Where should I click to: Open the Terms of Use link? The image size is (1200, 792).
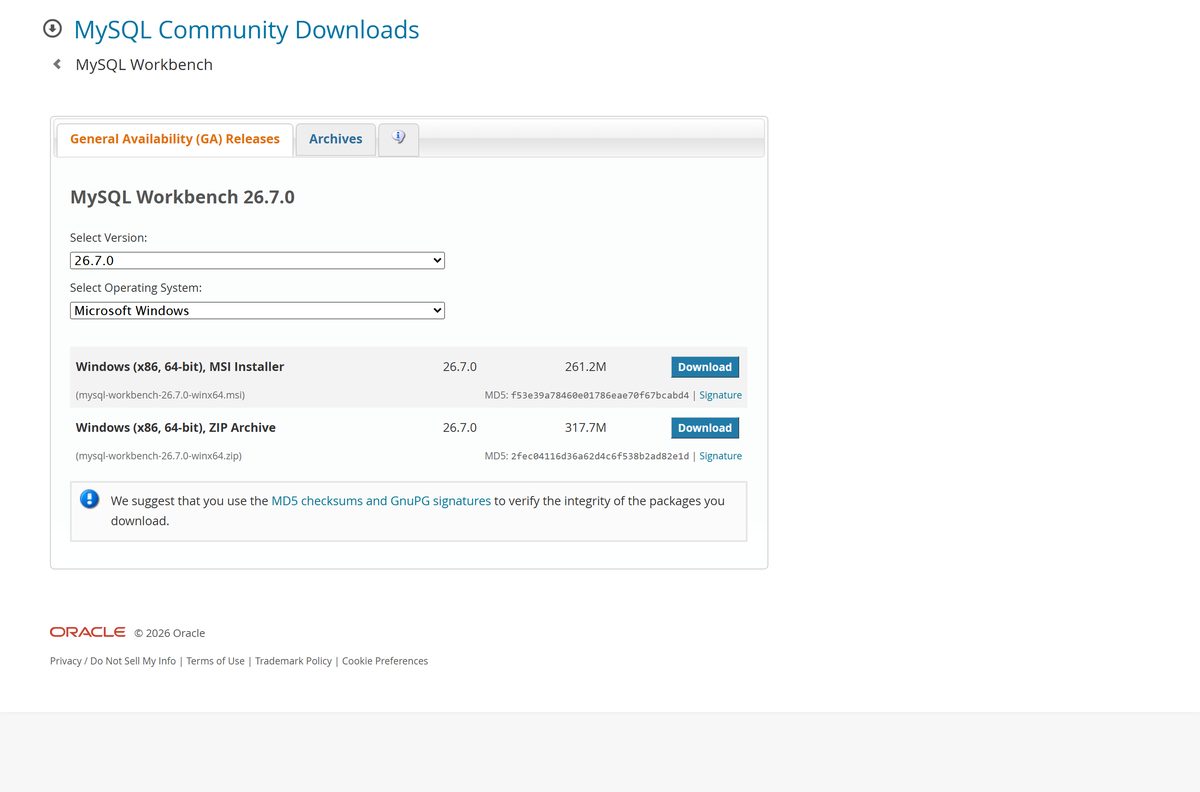tap(215, 661)
